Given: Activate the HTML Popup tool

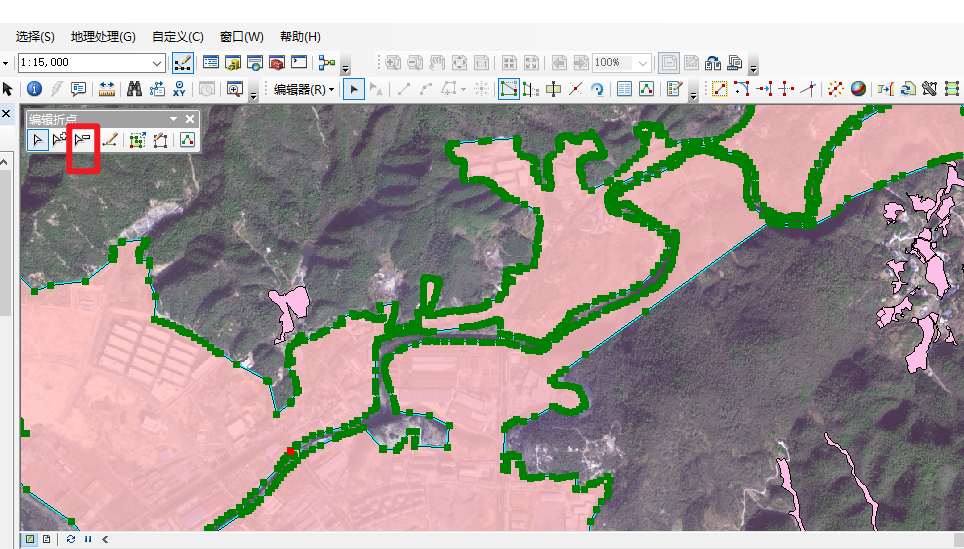Looking at the screenshot, I should coord(78,89).
